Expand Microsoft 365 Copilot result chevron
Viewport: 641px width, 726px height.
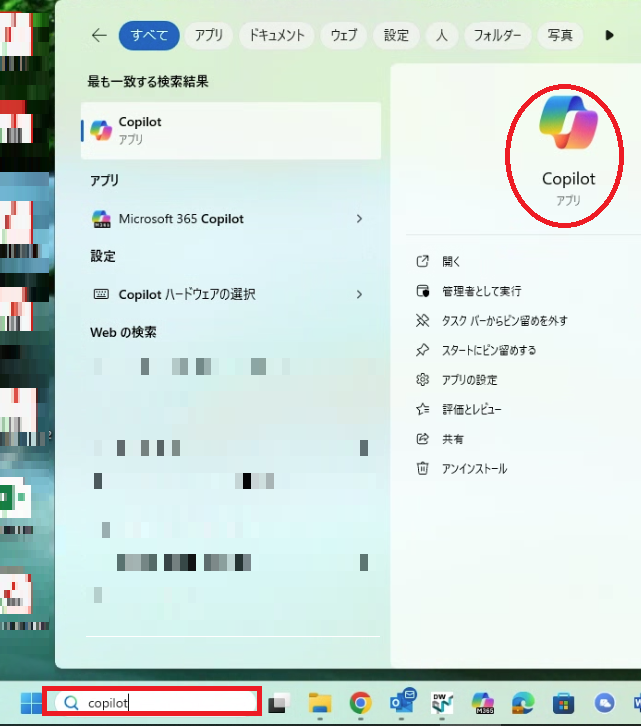tap(359, 219)
